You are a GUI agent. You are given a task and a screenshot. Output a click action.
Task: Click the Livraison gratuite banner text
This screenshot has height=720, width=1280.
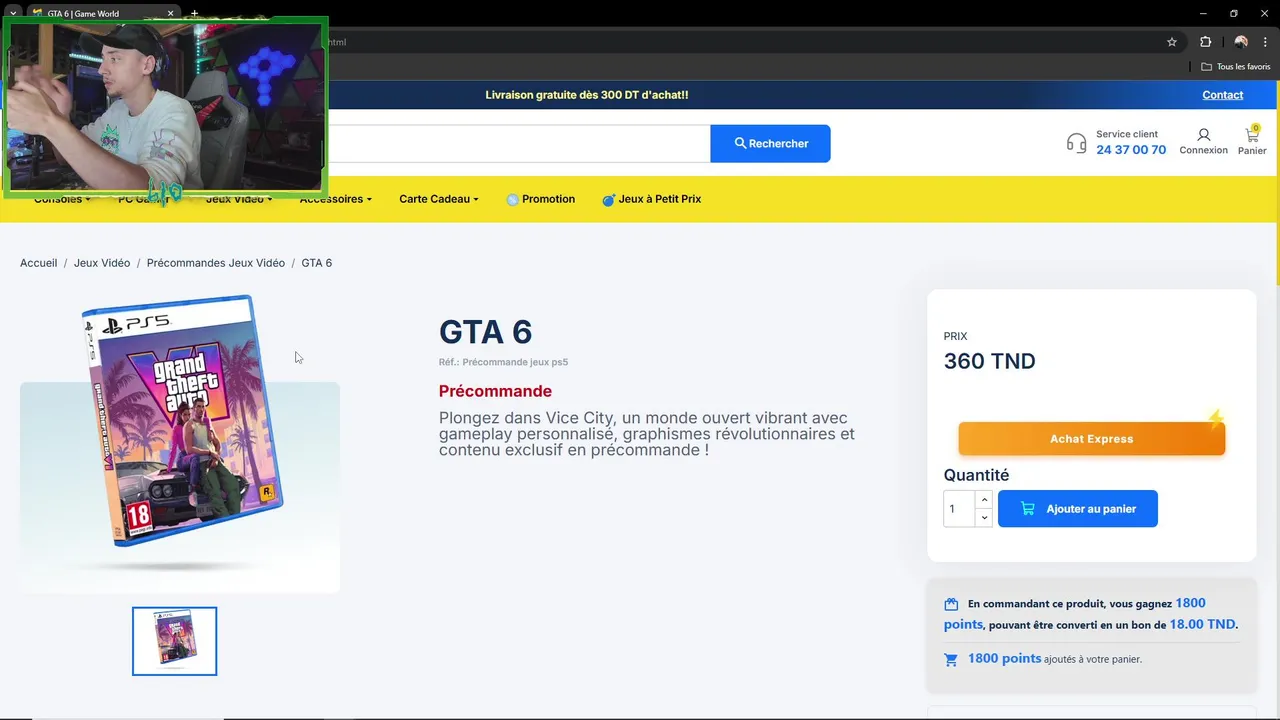coord(587,95)
